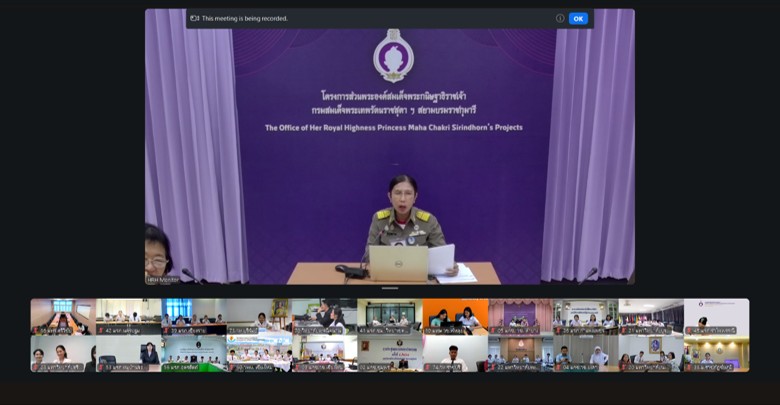Viewport: 780px width, 405px height.
Task: Select participant thumbnail numbered 23
Action: [x=259, y=316]
